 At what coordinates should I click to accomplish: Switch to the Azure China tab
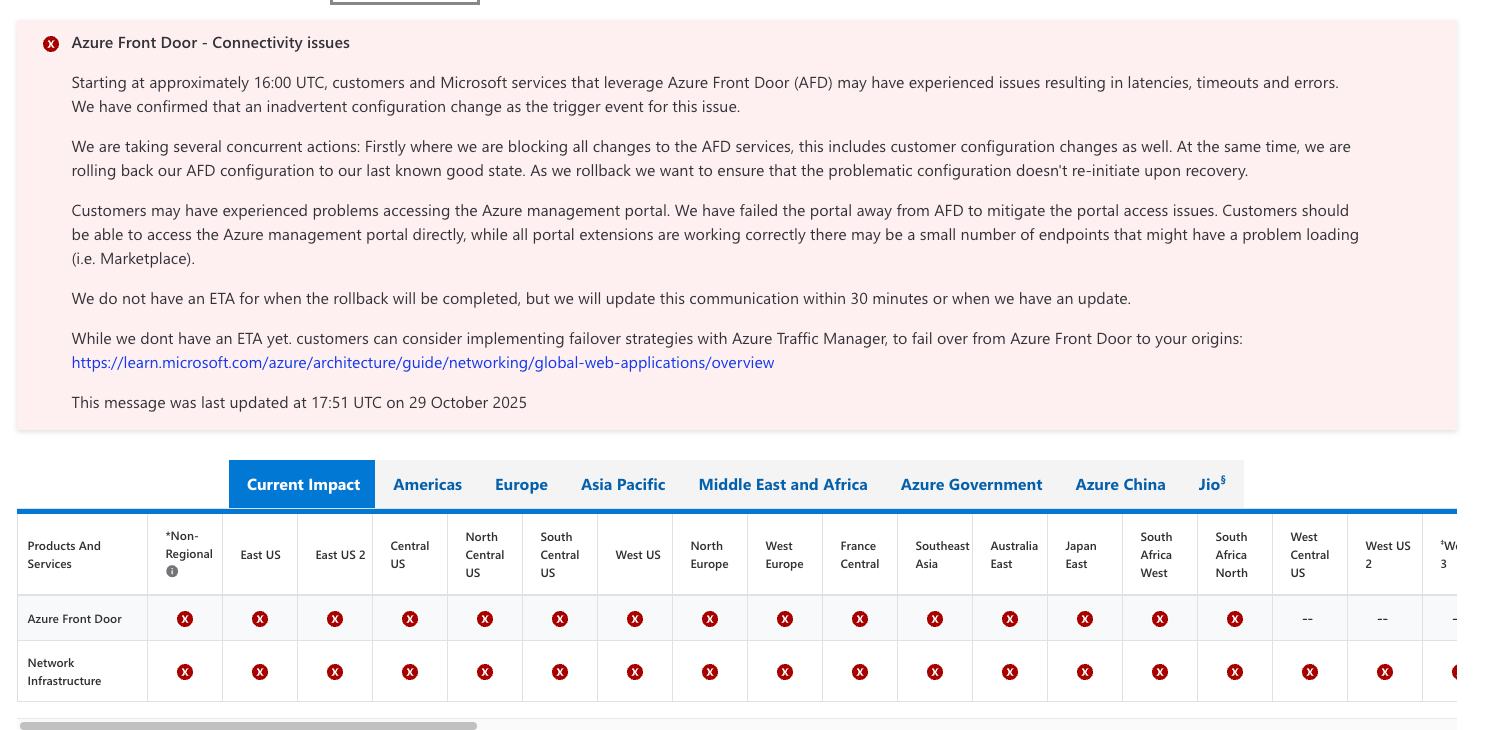click(1120, 485)
